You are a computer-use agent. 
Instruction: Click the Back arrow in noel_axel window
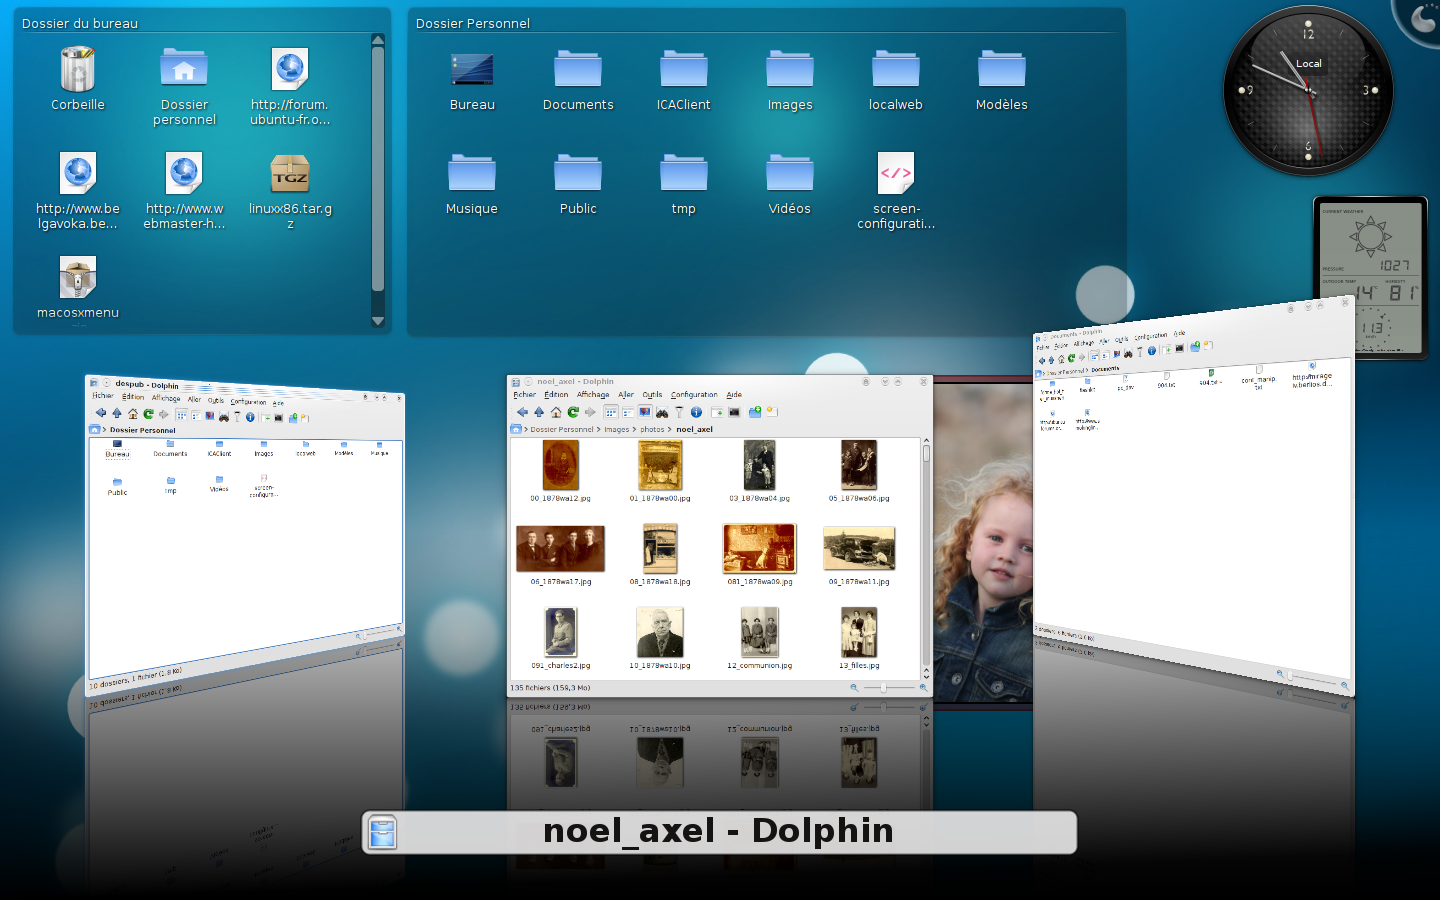click(522, 412)
